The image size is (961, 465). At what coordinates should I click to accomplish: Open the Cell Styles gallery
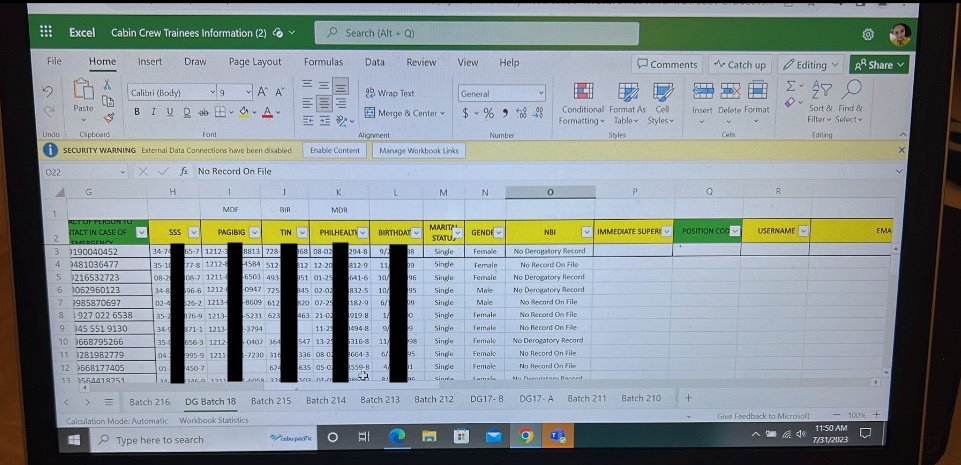[662, 103]
